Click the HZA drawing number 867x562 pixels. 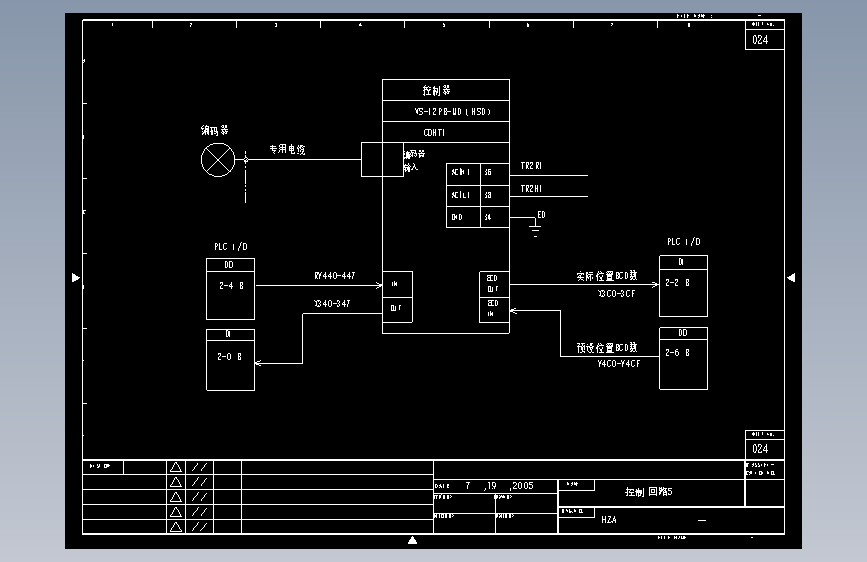click(609, 520)
